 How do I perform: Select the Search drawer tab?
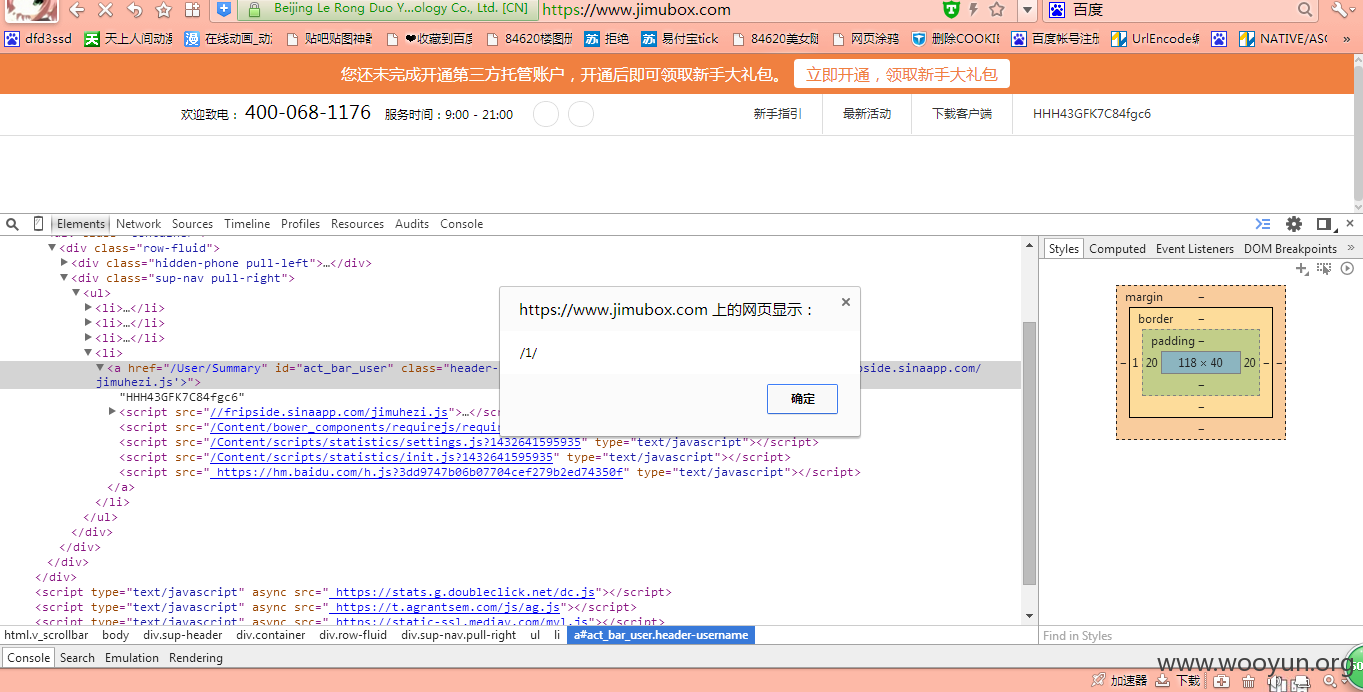(77, 658)
